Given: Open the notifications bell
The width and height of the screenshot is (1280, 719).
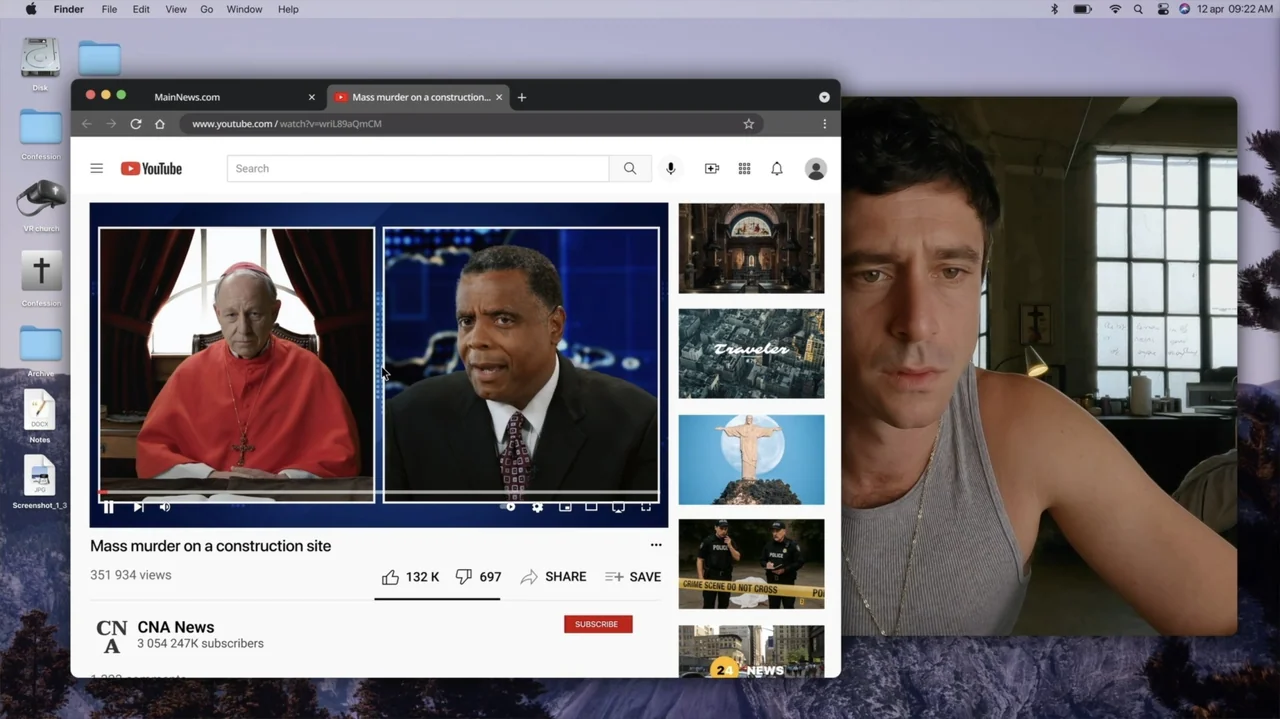Looking at the screenshot, I should click(x=777, y=169).
